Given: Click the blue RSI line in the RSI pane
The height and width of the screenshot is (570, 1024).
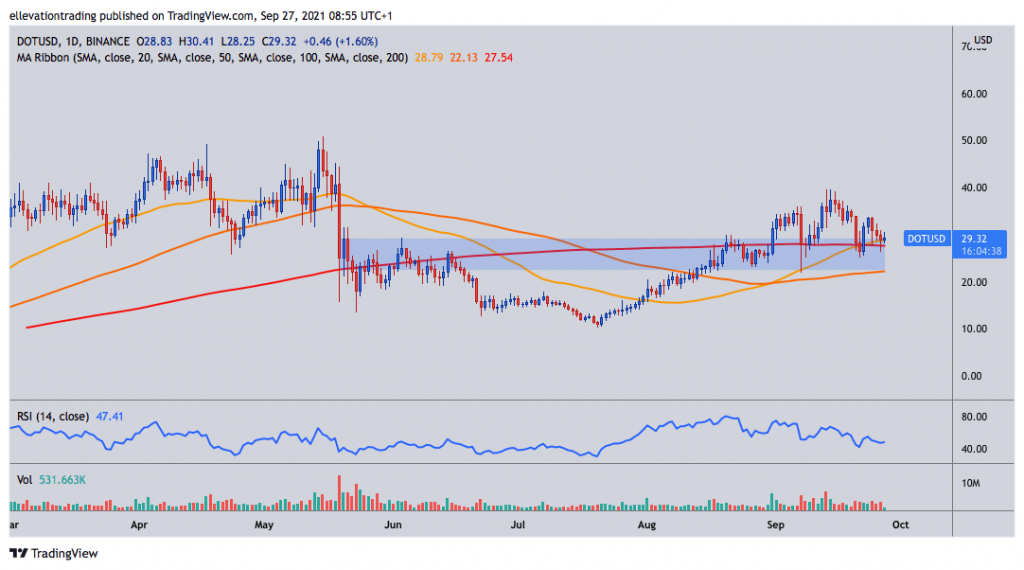Looking at the screenshot, I should (447, 434).
